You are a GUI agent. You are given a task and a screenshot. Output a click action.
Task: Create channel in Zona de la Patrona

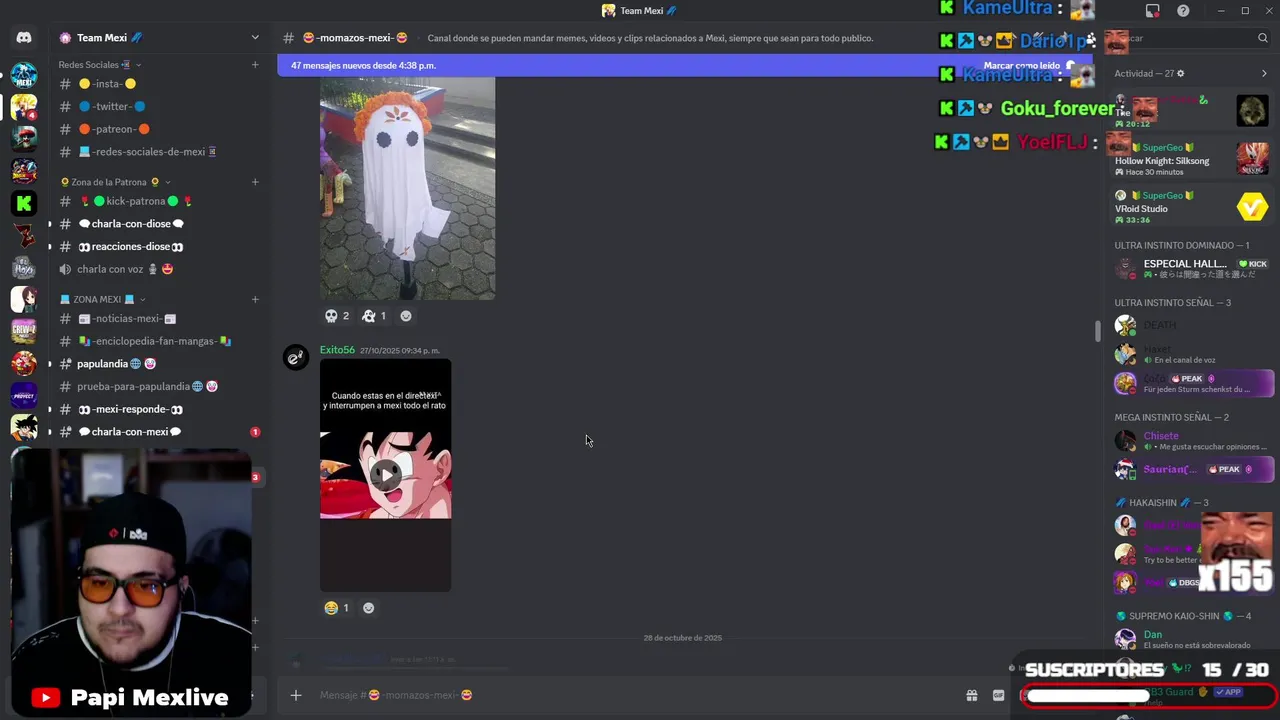[255, 182]
